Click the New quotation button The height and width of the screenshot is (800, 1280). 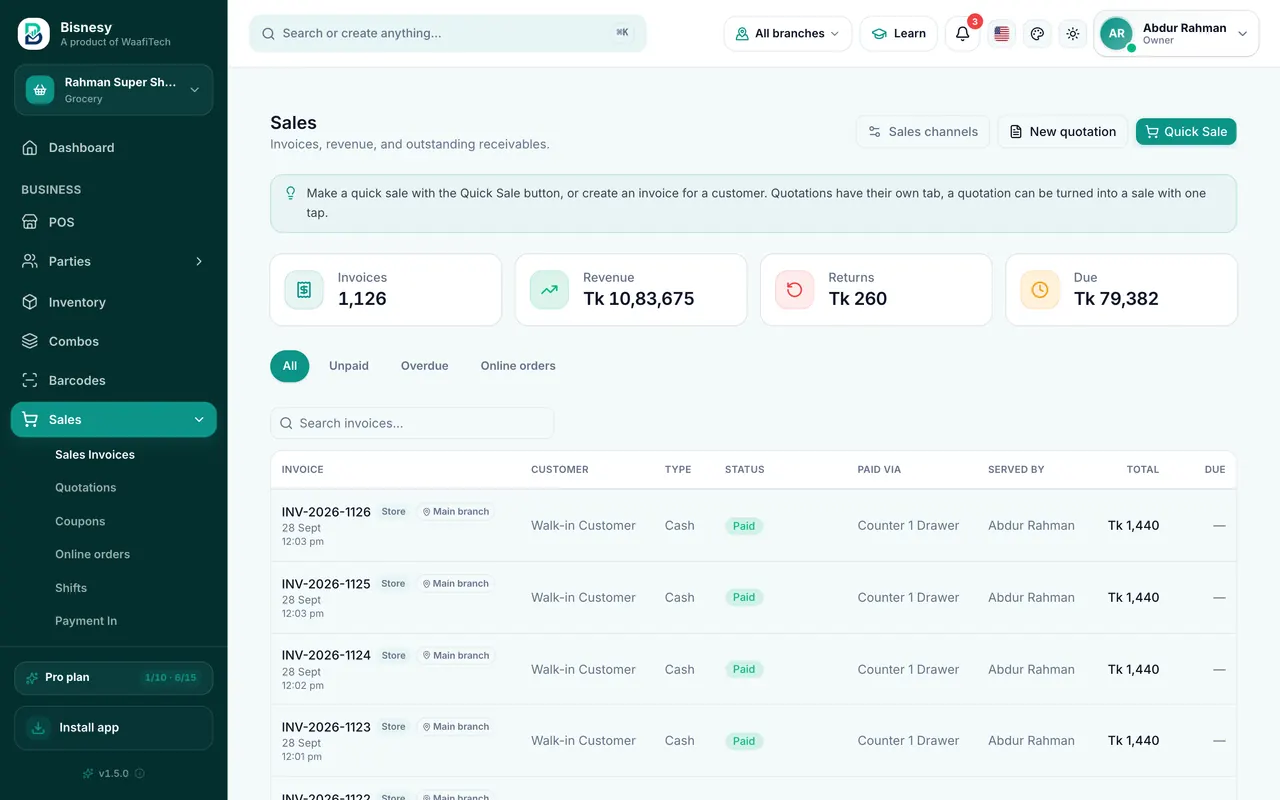point(1063,132)
